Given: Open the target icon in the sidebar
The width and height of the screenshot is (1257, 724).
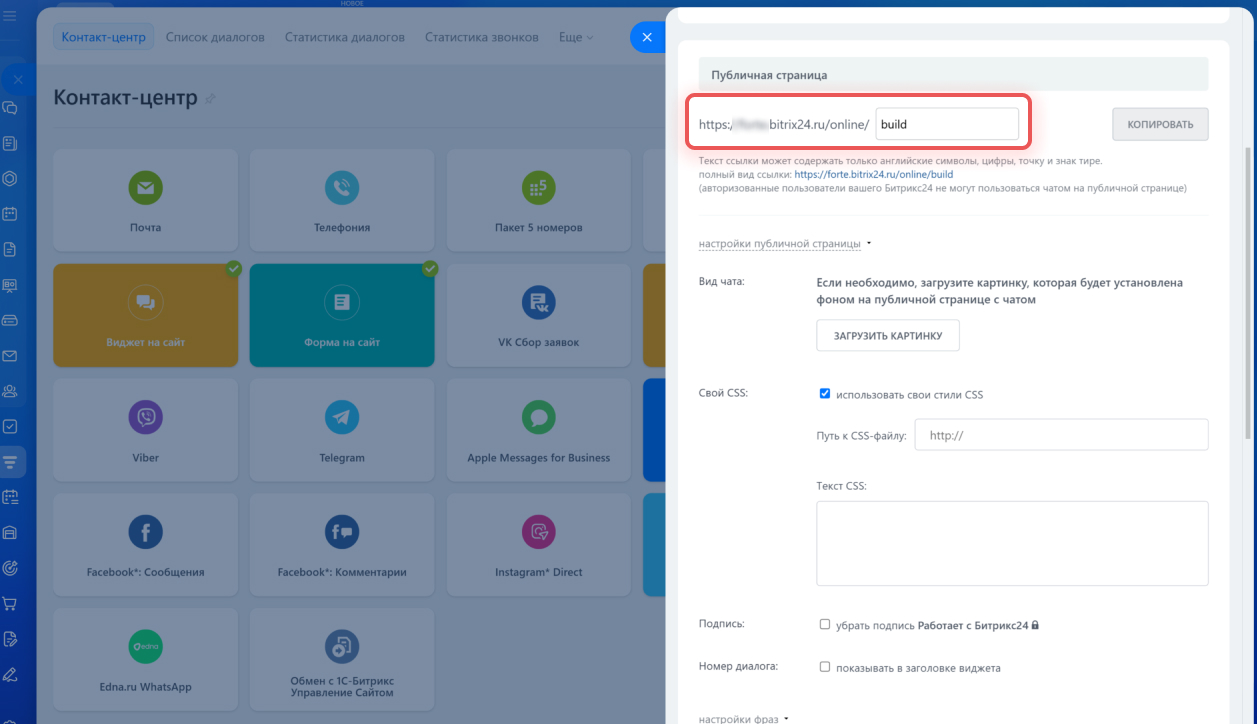Looking at the screenshot, I should tap(10, 567).
